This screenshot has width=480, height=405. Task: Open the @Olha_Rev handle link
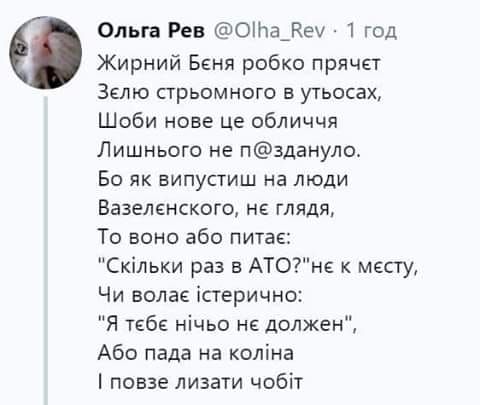[269, 31]
